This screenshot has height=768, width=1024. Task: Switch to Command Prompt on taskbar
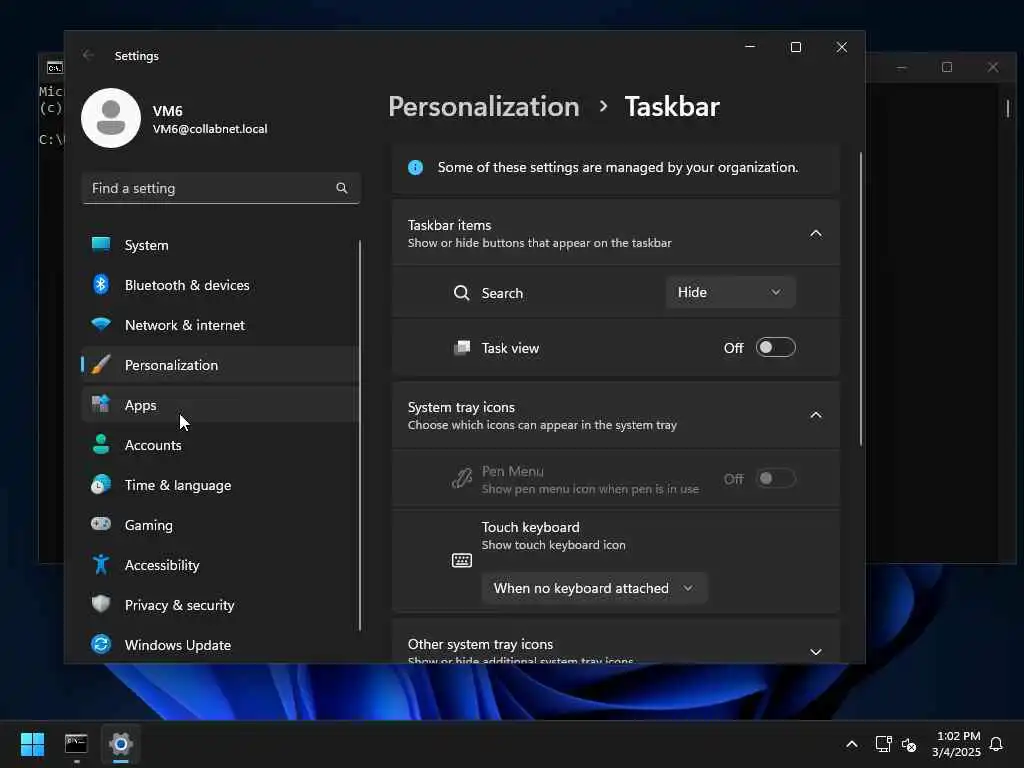(76, 744)
